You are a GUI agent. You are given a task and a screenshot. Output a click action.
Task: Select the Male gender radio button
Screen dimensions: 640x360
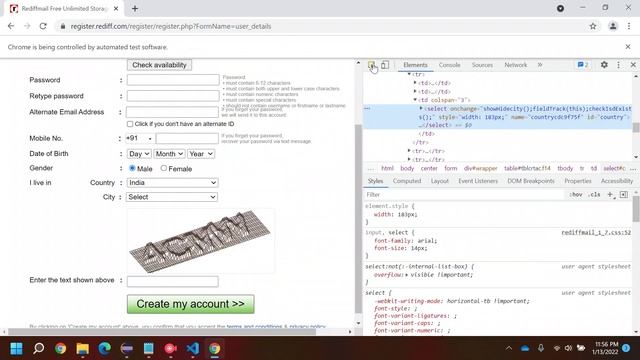tap(132, 168)
